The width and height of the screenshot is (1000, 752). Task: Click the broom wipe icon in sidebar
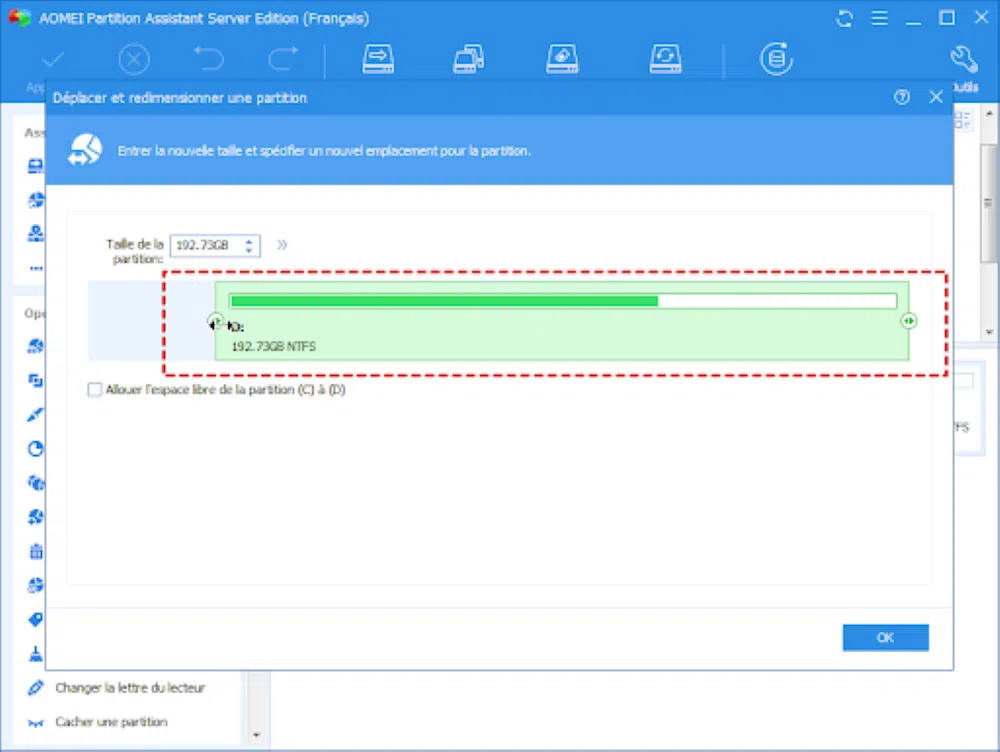pyautogui.click(x=36, y=654)
